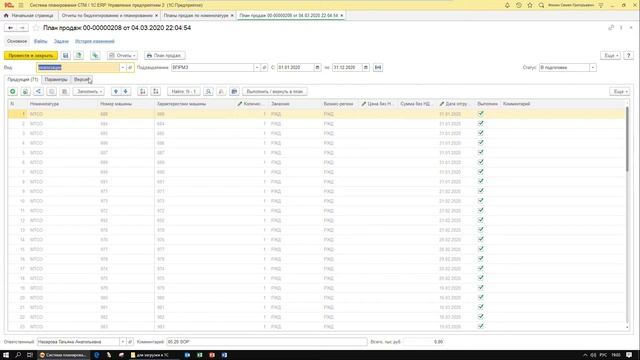Click the table's vertical scrollbar
Viewport: 640px width, 360px height.
[627, 139]
